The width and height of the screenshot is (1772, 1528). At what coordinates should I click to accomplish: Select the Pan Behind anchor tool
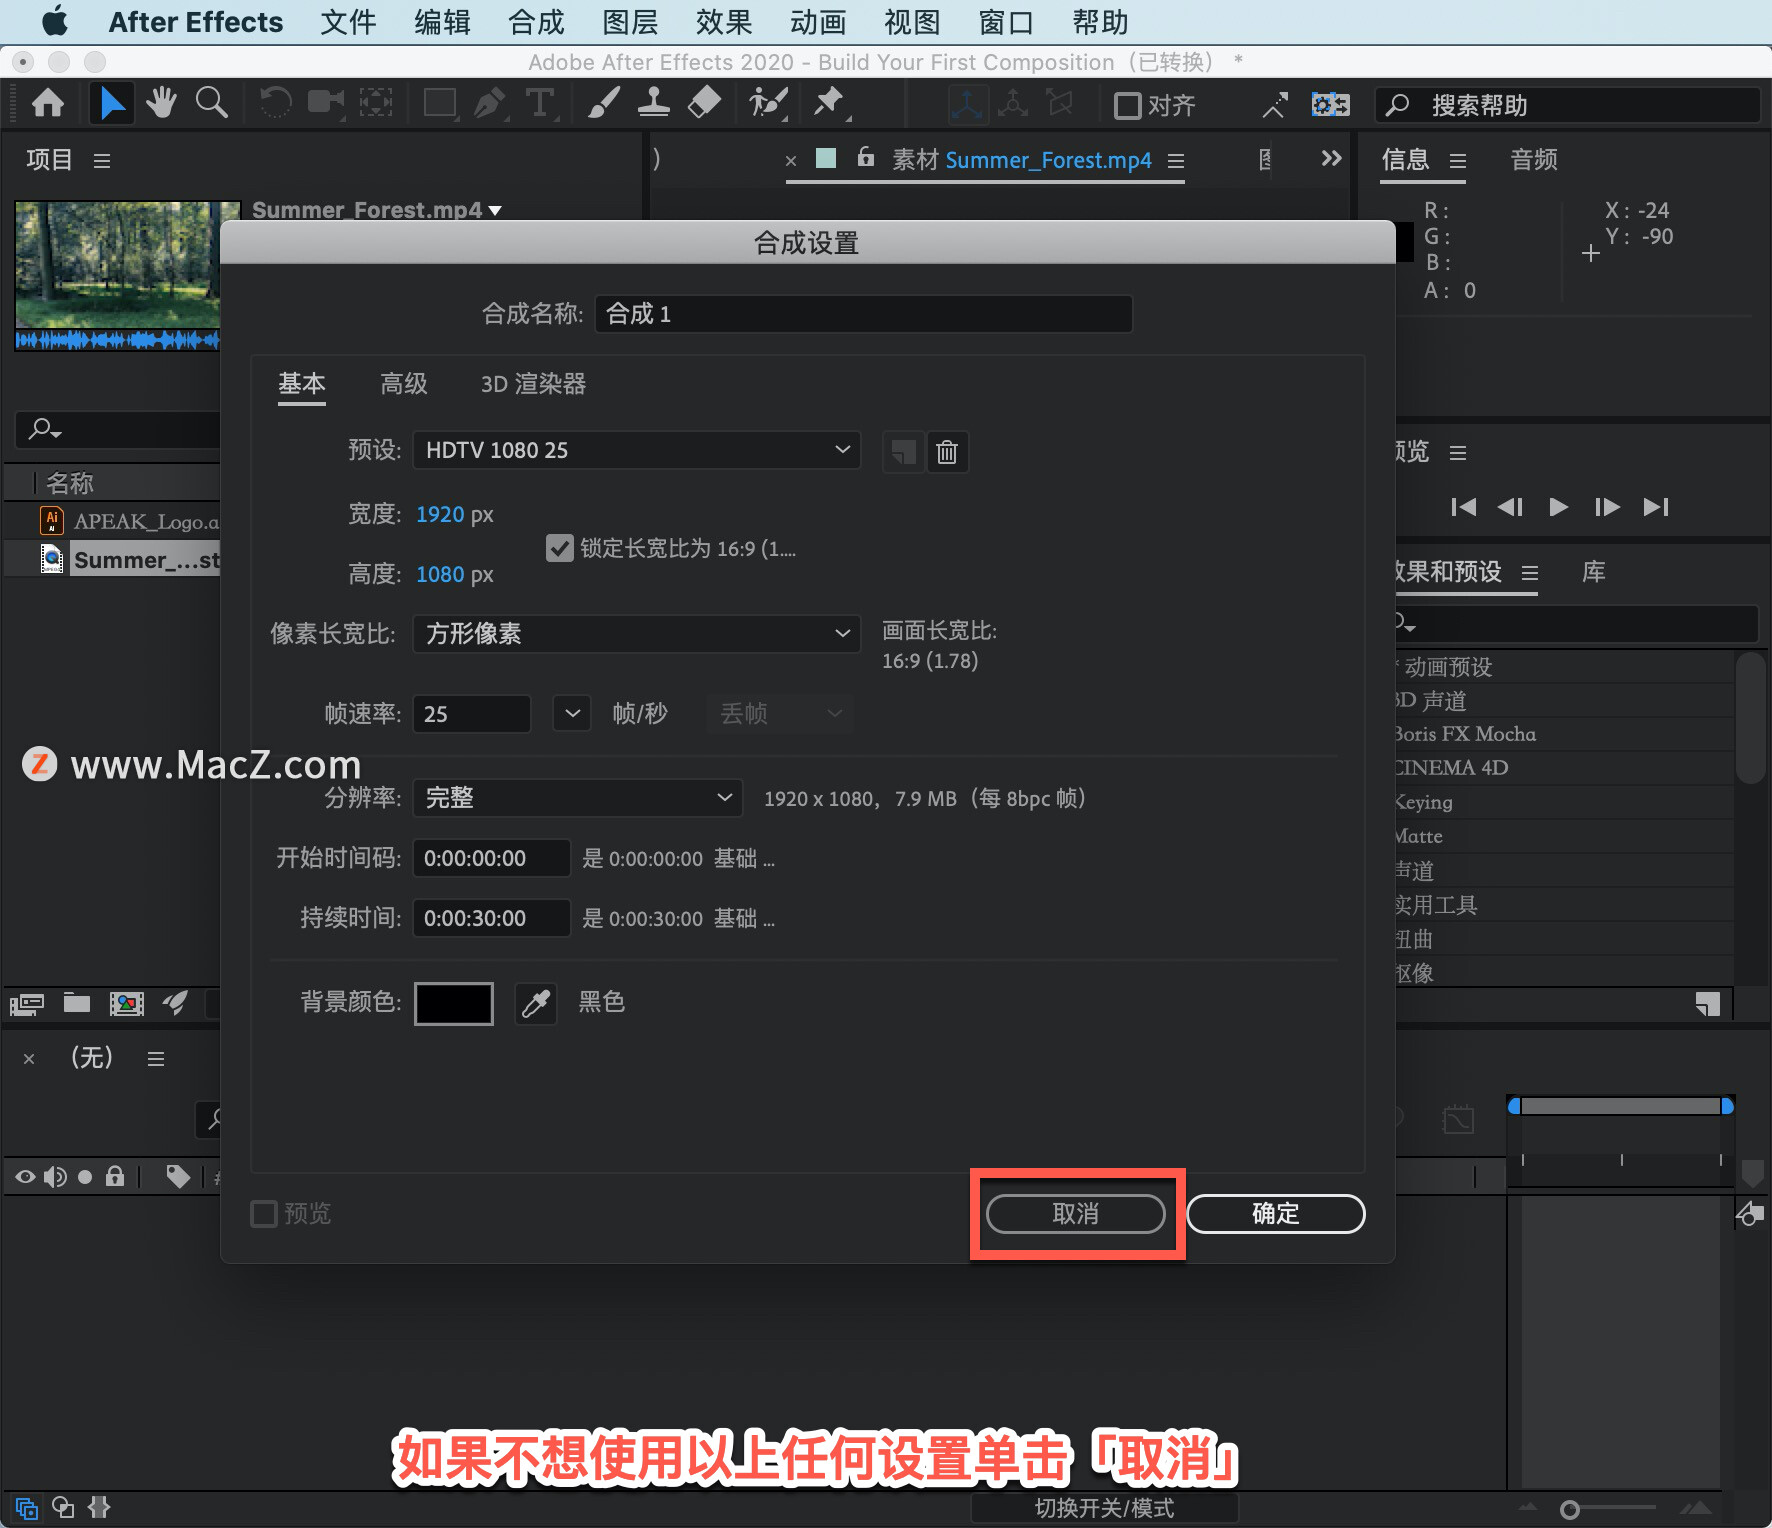(376, 103)
